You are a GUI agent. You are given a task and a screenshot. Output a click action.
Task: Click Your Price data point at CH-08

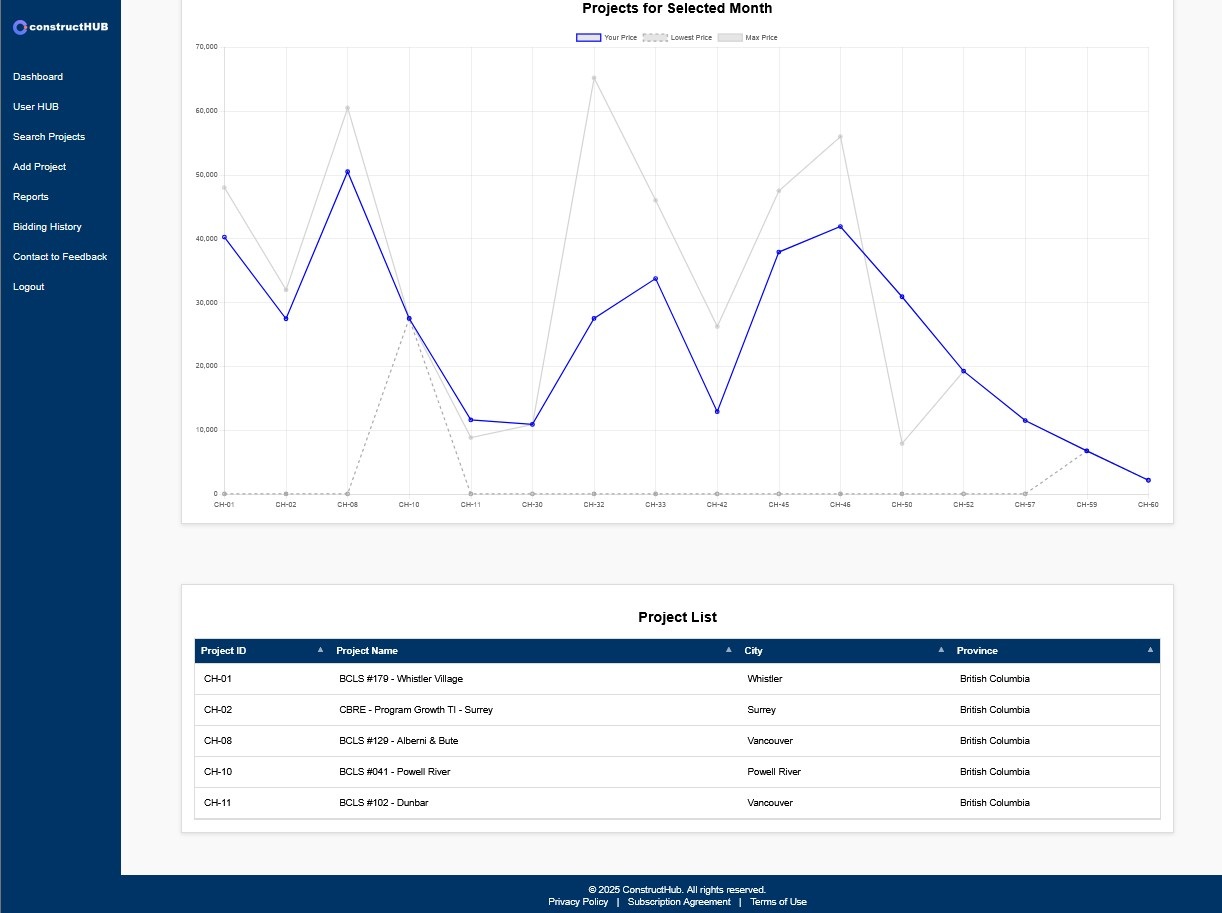point(347,172)
